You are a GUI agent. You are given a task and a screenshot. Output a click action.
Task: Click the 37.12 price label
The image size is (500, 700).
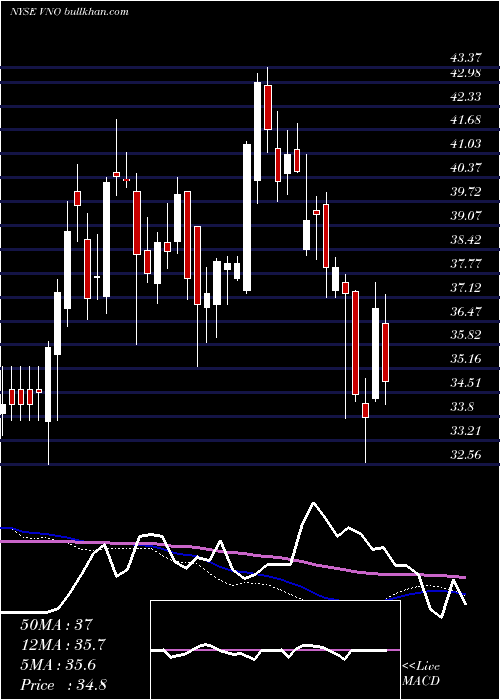[x=466, y=288]
